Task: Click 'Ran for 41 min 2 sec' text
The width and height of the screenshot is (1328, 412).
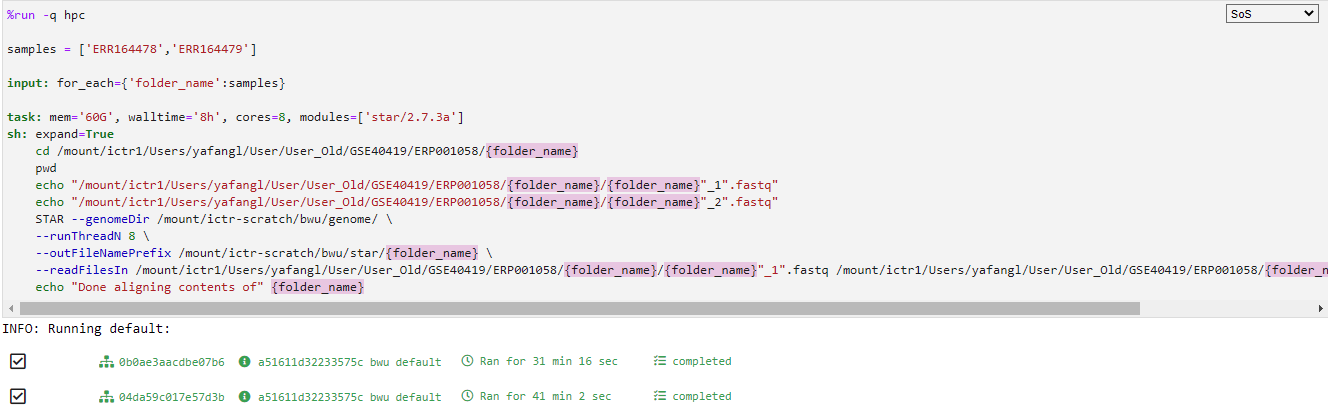Action: click(x=545, y=396)
